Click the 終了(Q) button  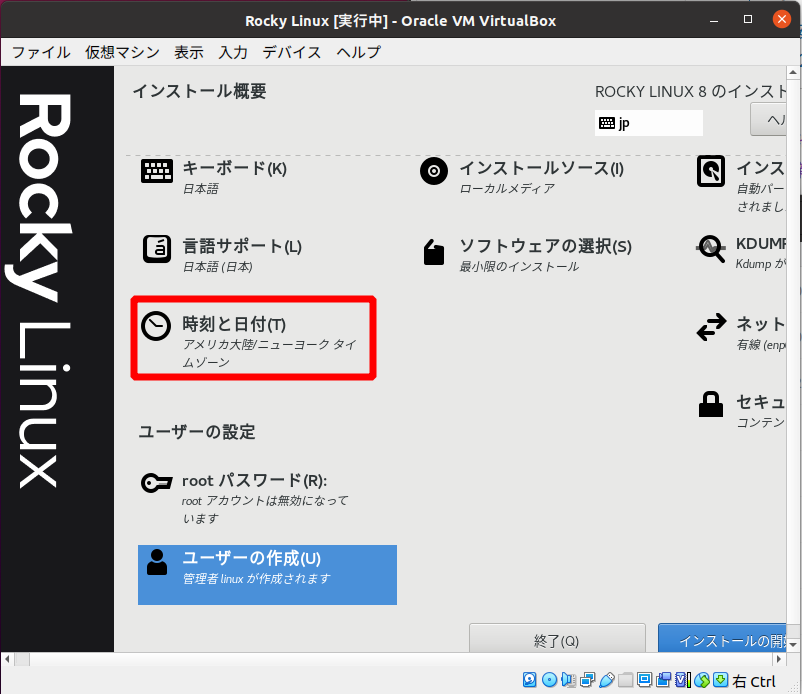[557, 638]
